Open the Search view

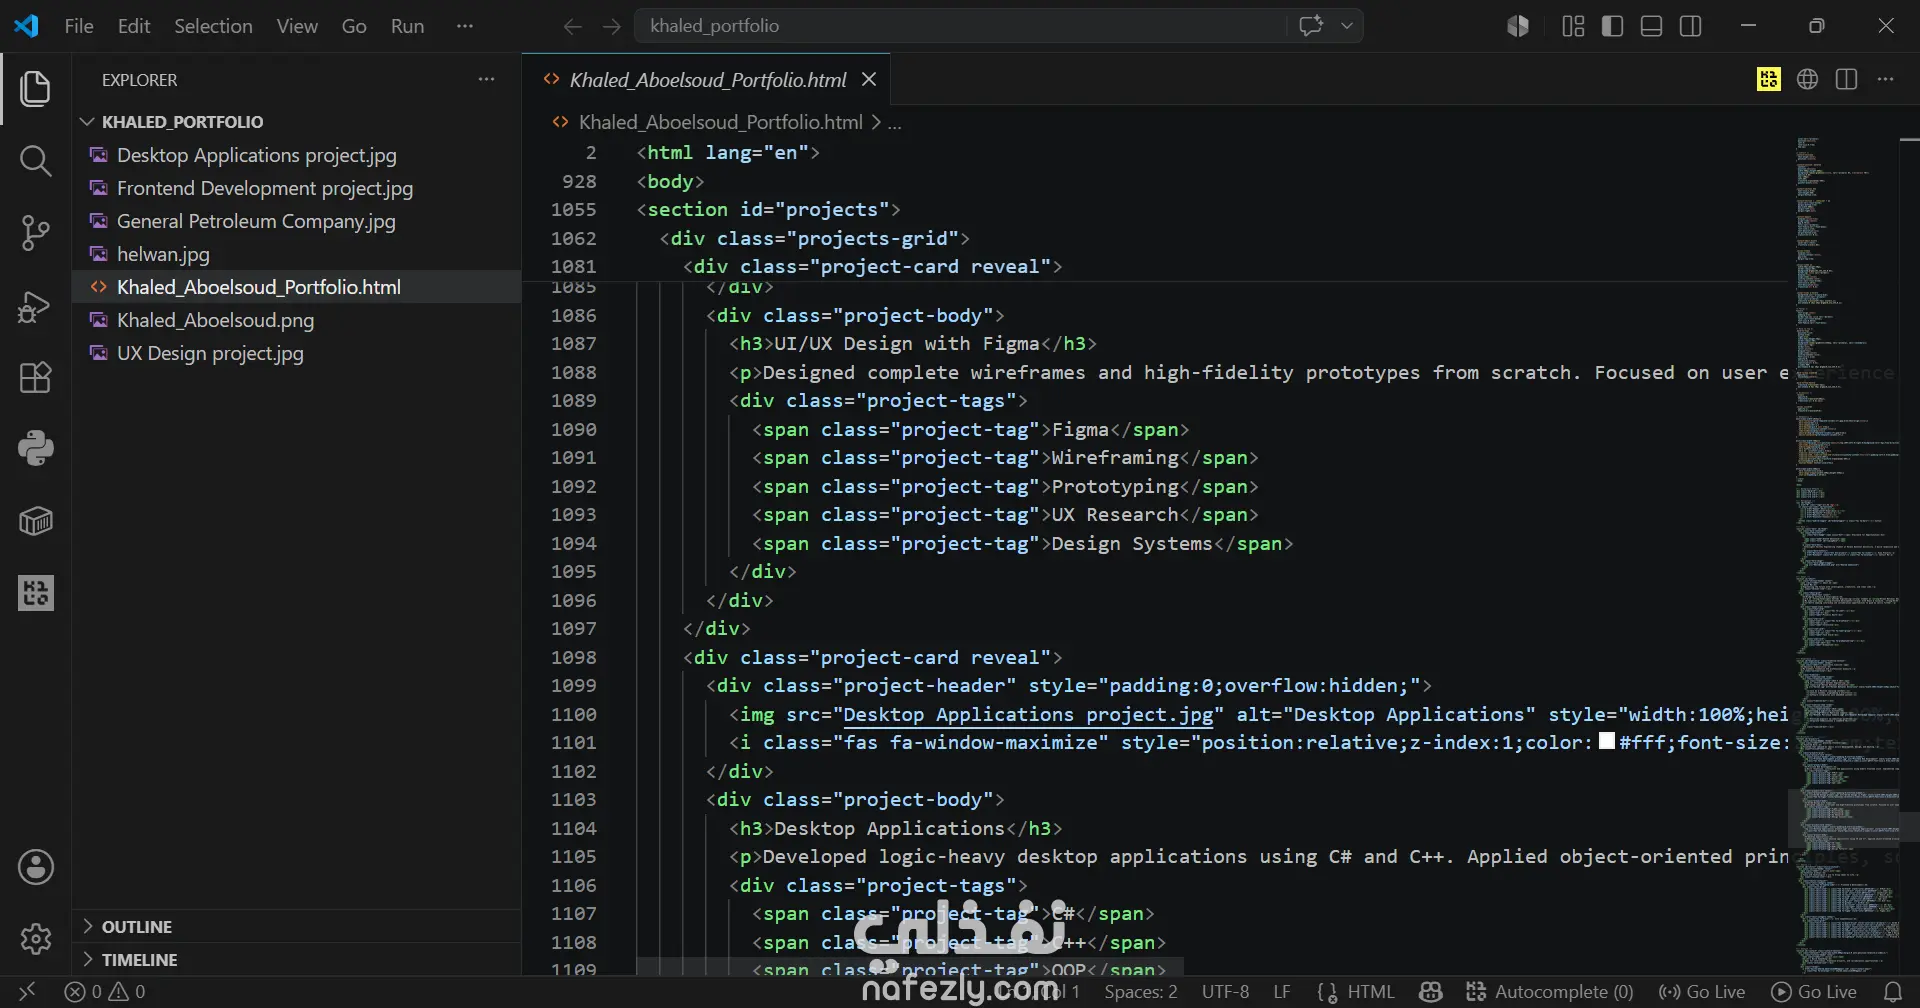(36, 160)
